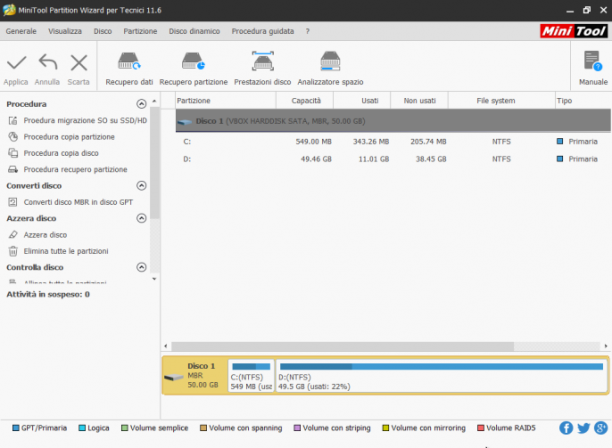The width and height of the screenshot is (612, 448).
Task: Open the Disco dinamico menu
Action: (x=194, y=31)
